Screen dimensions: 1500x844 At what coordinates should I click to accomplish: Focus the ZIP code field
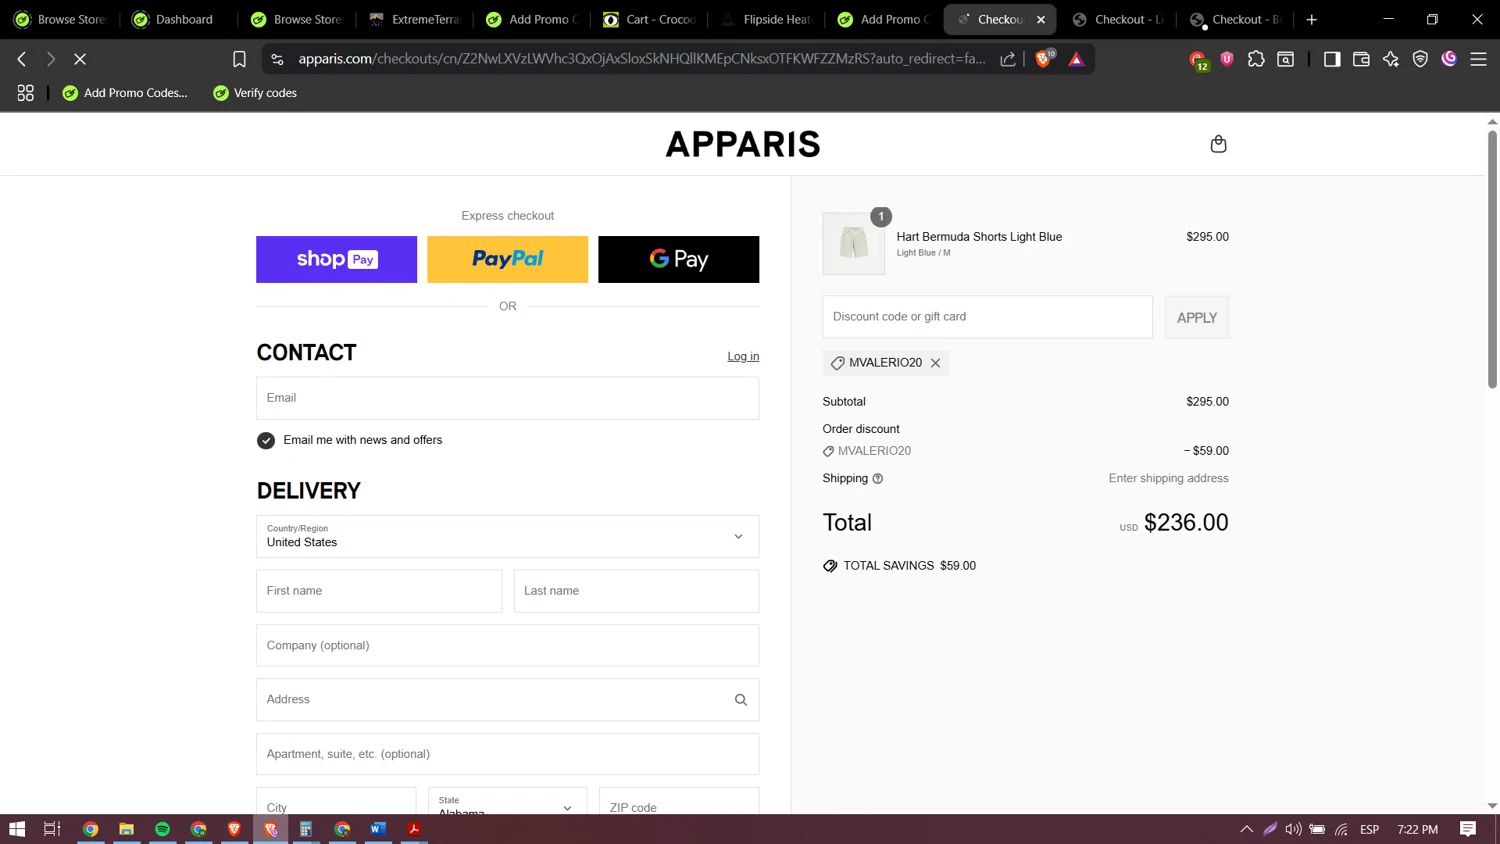click(679, 801)
